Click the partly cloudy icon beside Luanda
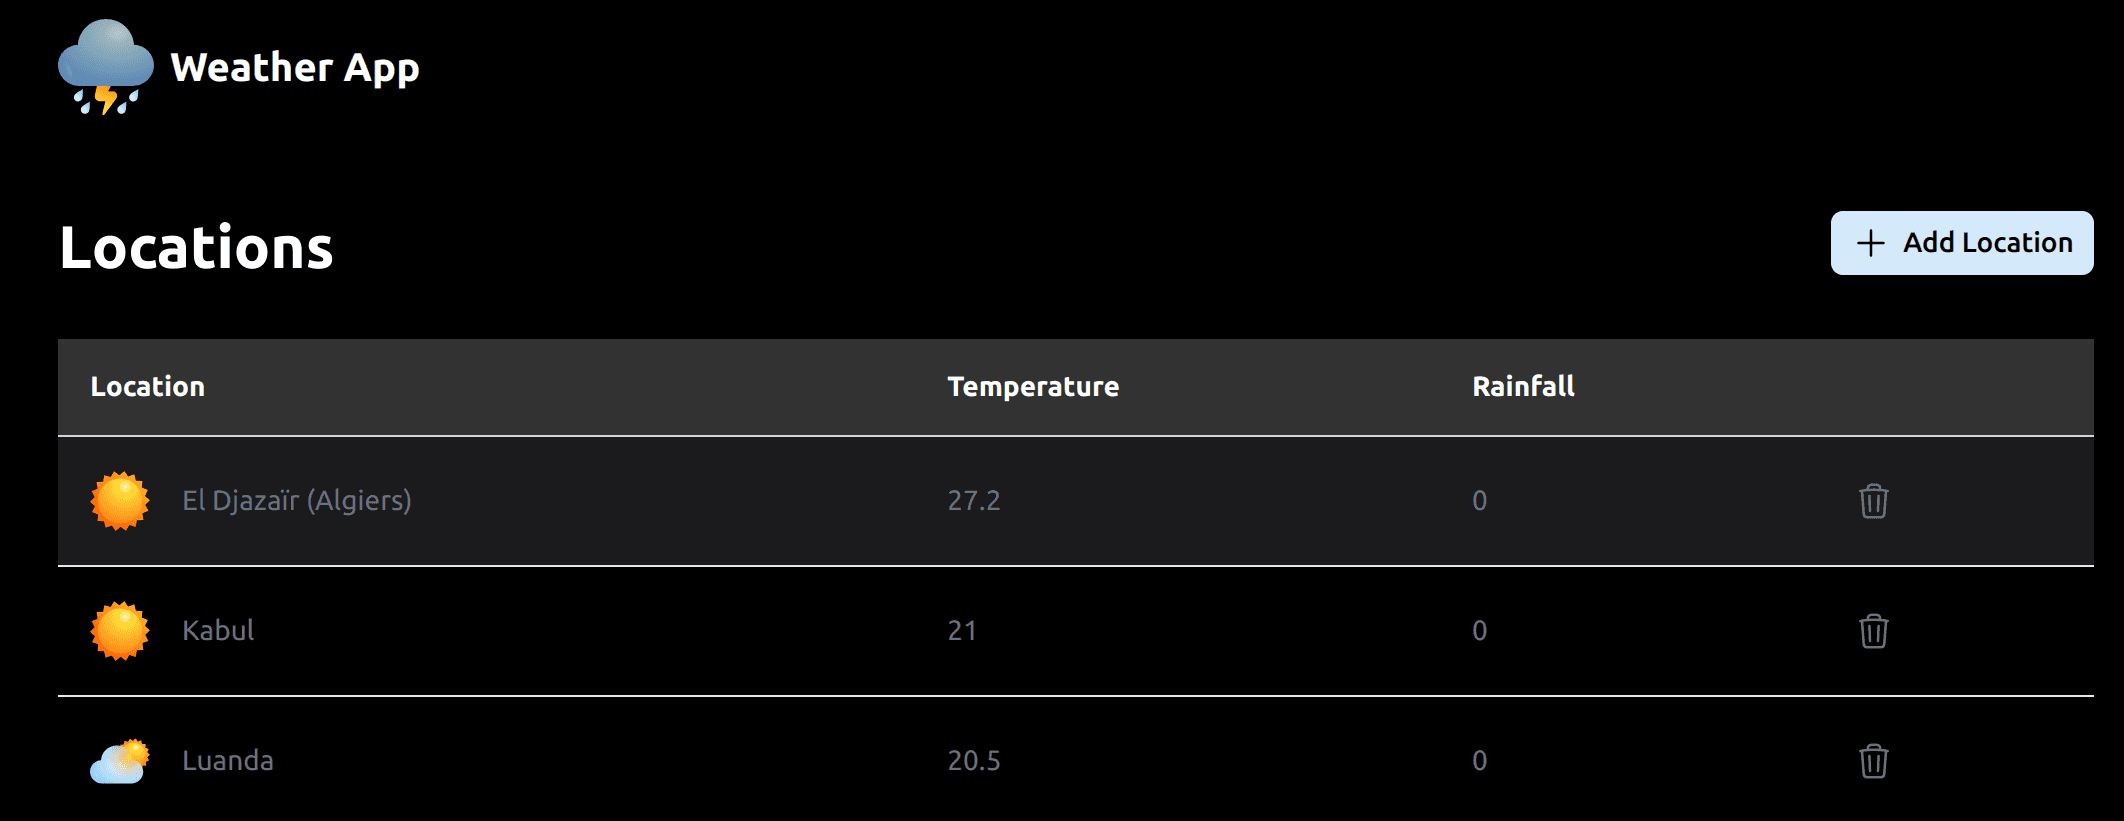The height and width of the screenshot is (821, 2124). click(x=119, y=760)
